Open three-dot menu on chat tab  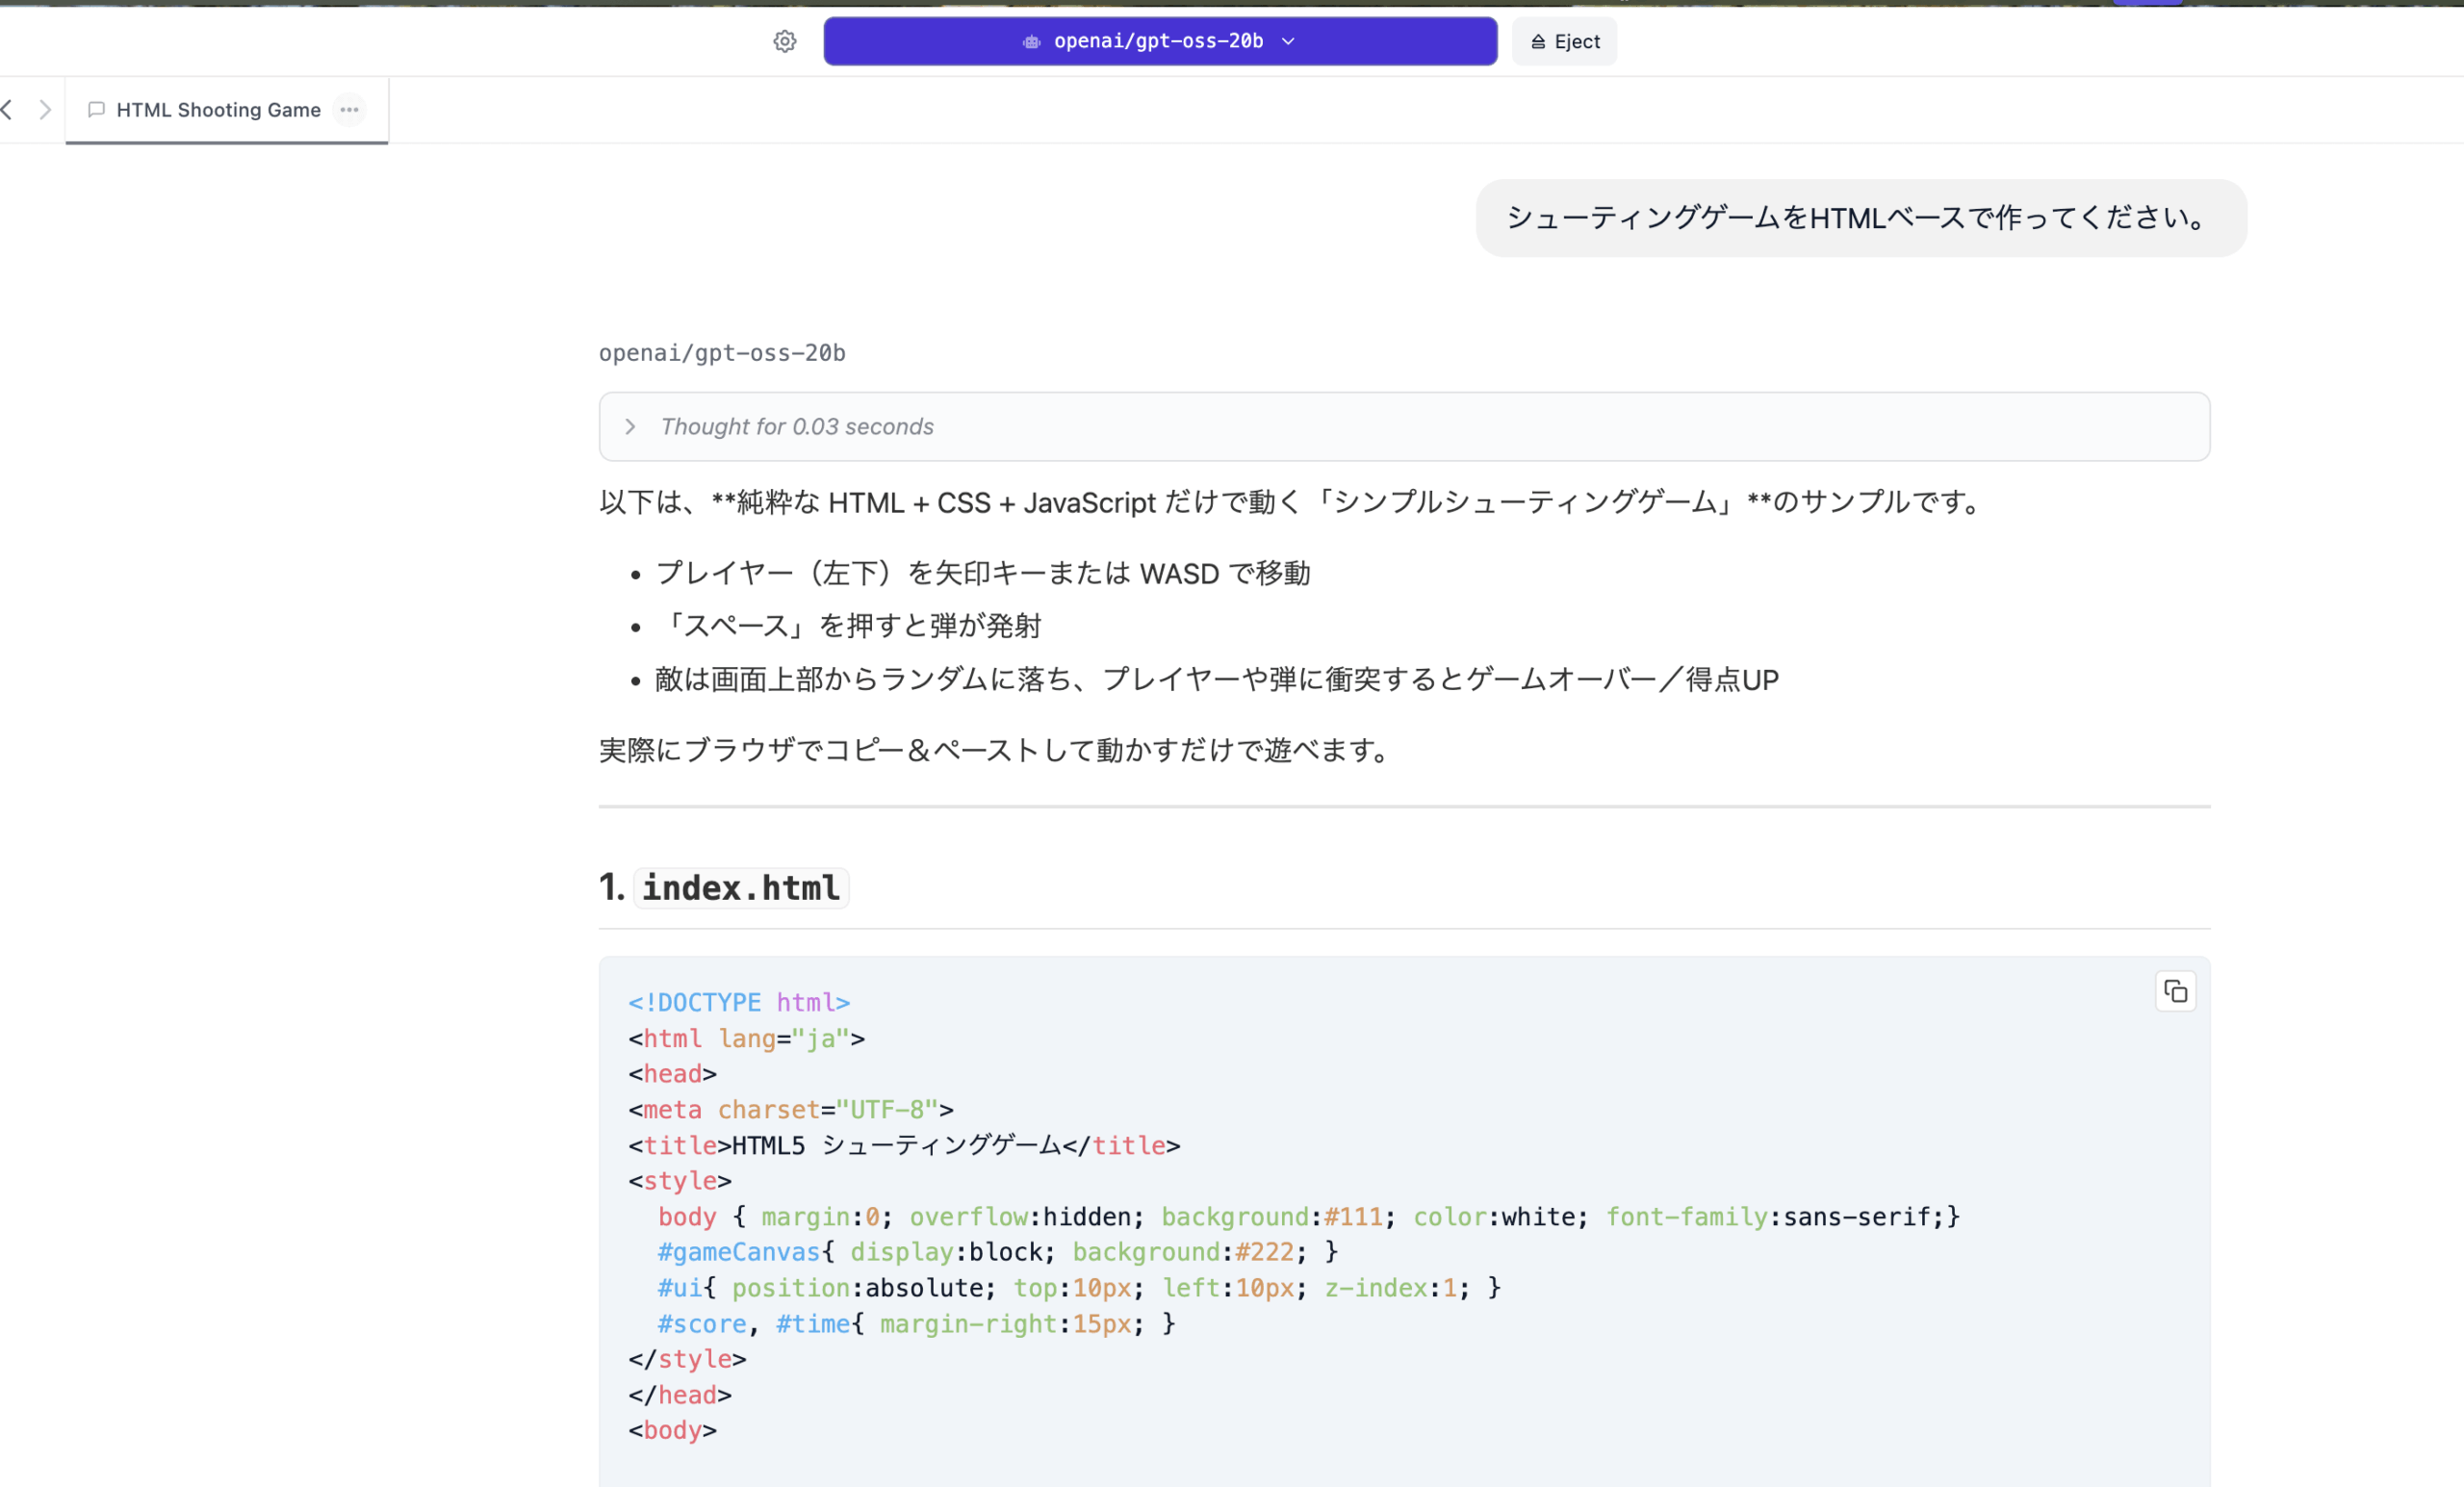click(x=349, y=110)
